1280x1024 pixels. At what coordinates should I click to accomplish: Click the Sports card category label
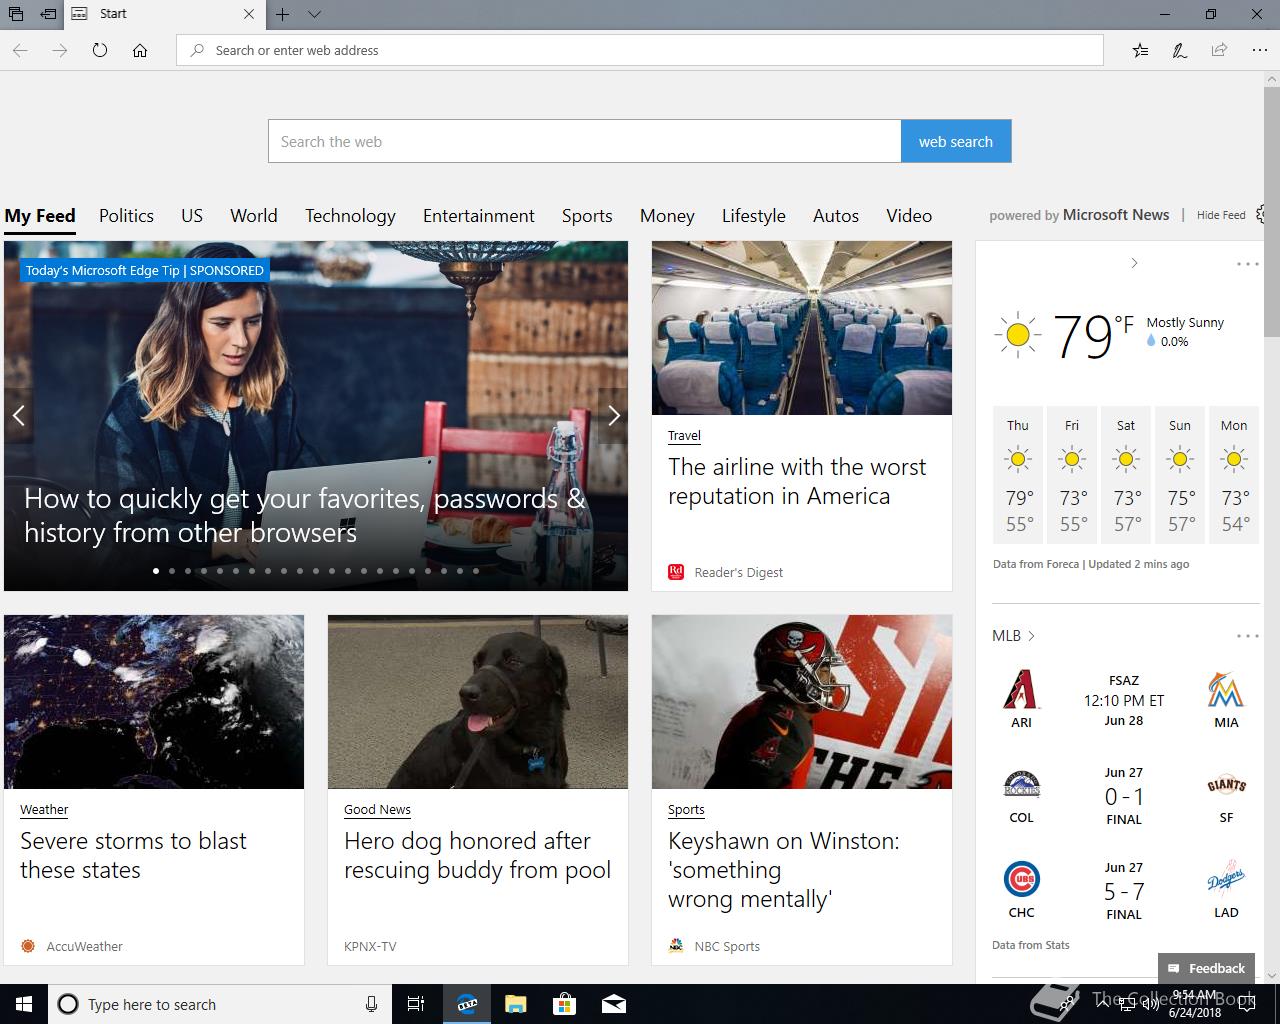[686, 809]
